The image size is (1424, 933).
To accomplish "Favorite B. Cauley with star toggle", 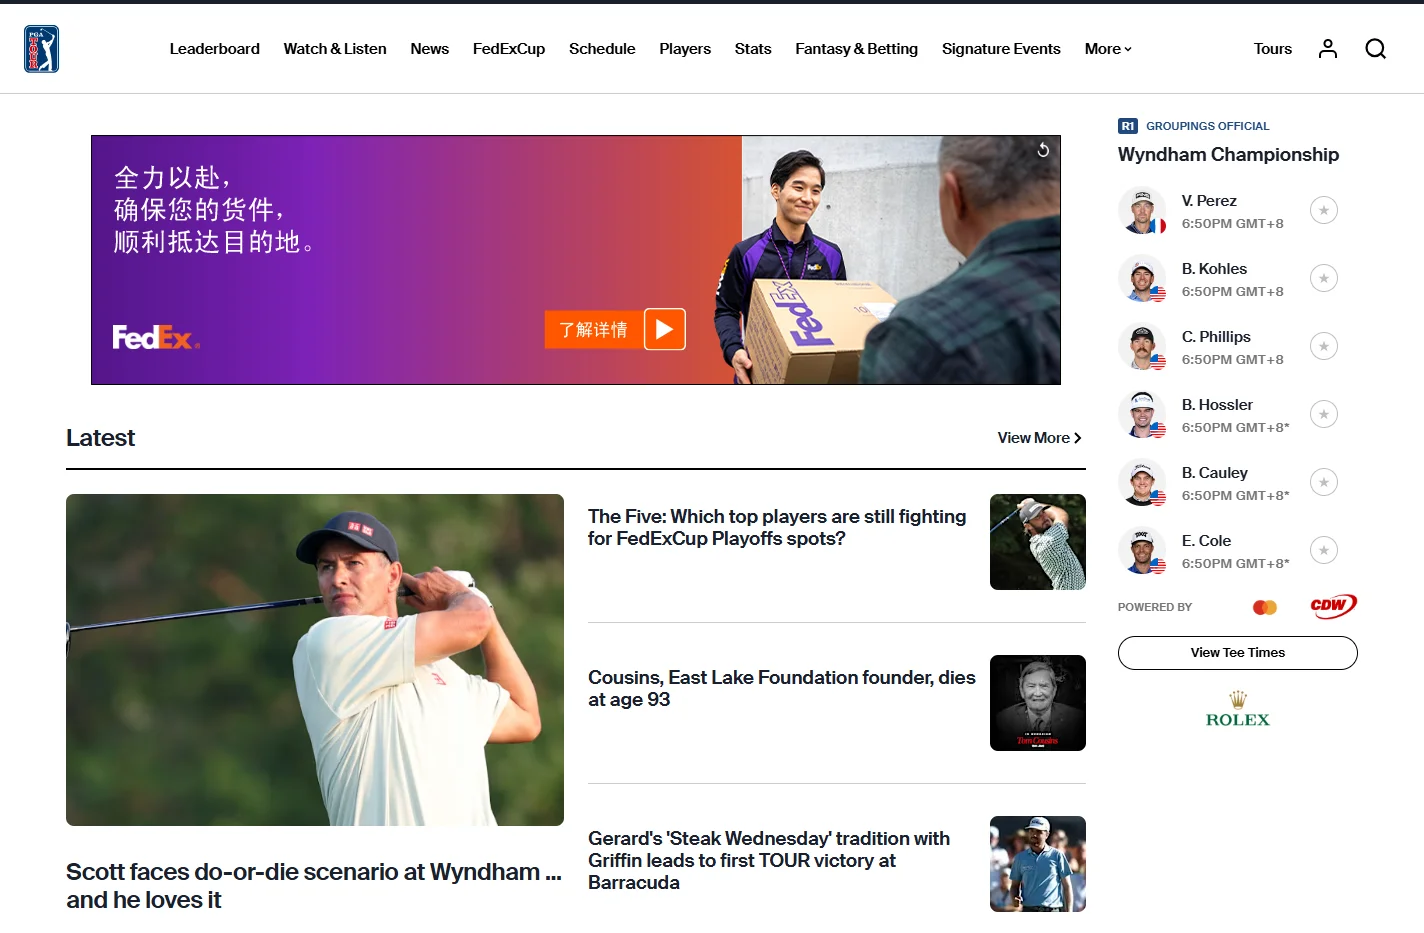I will pyautogui.click(x=1324, y=482).
